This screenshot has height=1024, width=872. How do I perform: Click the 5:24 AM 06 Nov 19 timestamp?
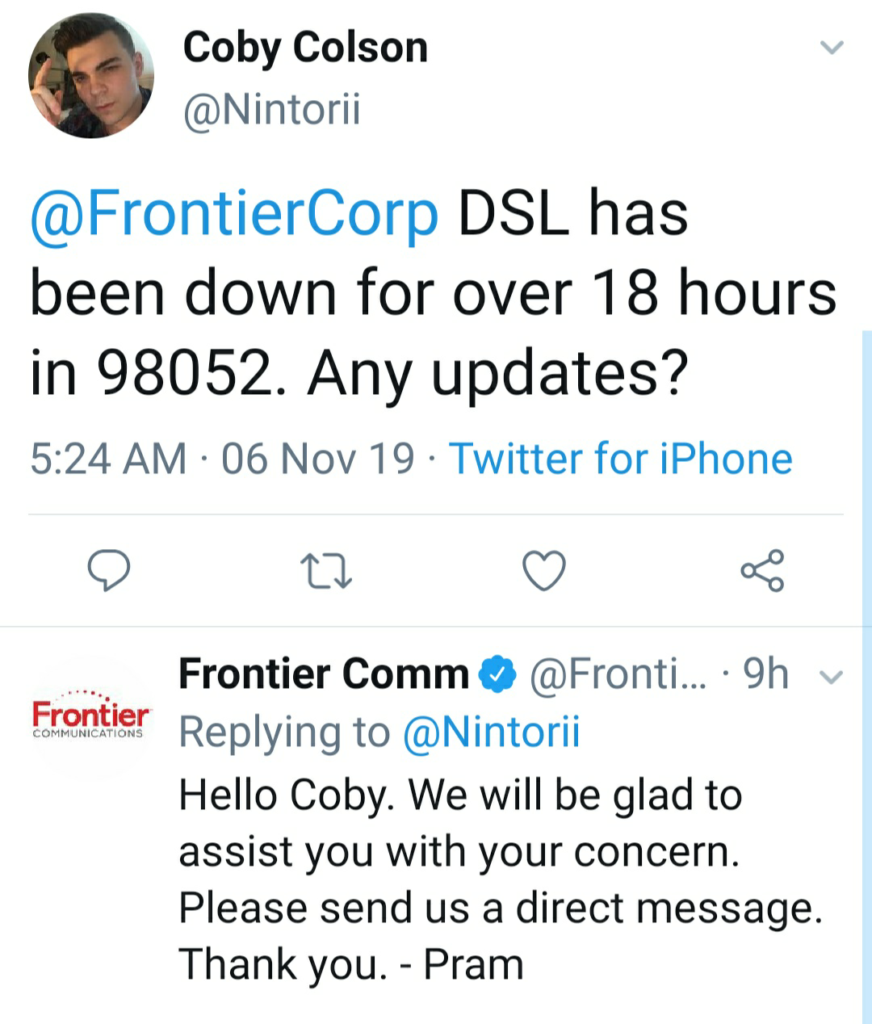222,459
